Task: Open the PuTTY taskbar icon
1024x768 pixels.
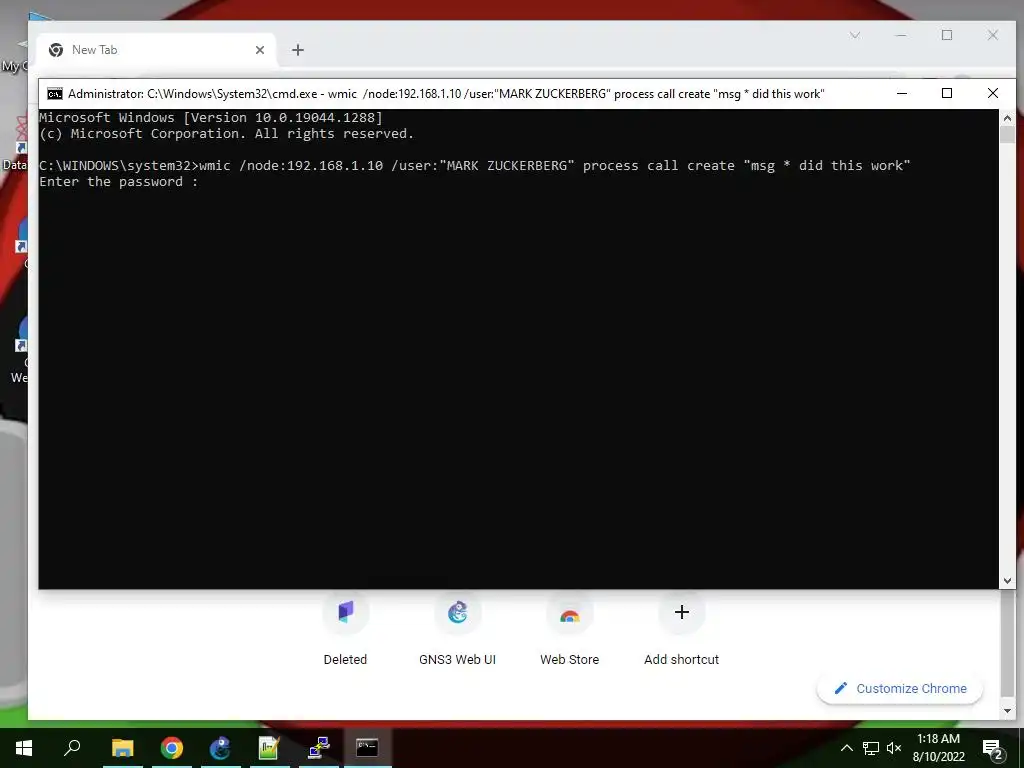Action: 319,748
